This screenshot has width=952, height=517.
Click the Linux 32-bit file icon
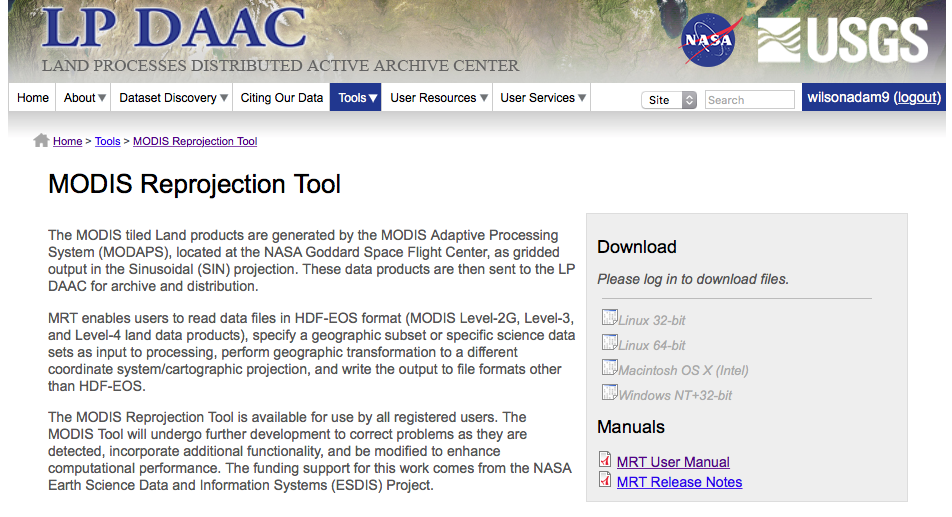point(609,318)
